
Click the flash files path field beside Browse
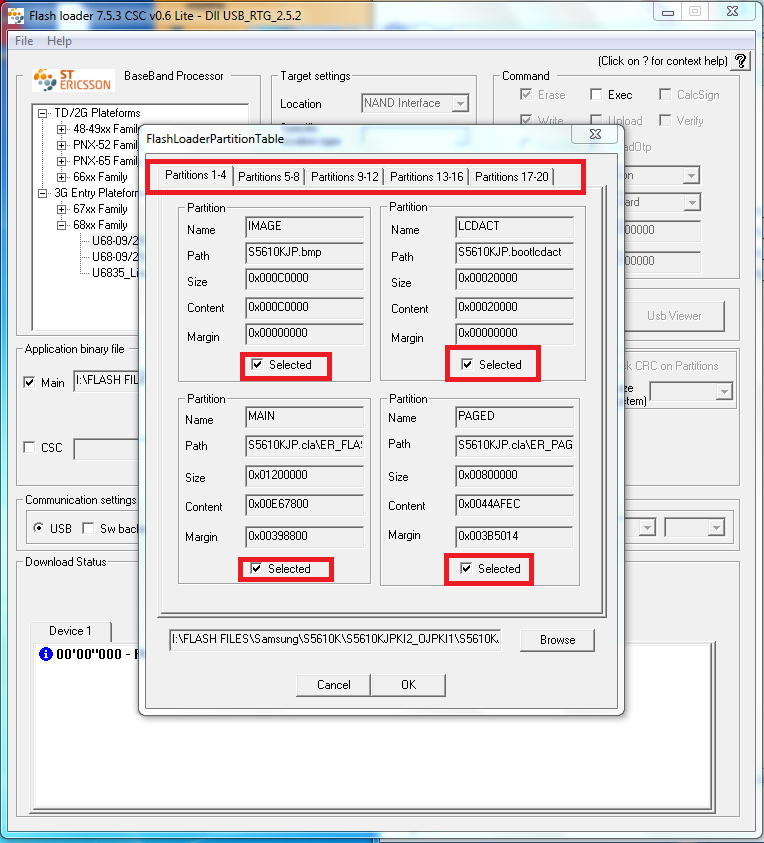[335, 640]
